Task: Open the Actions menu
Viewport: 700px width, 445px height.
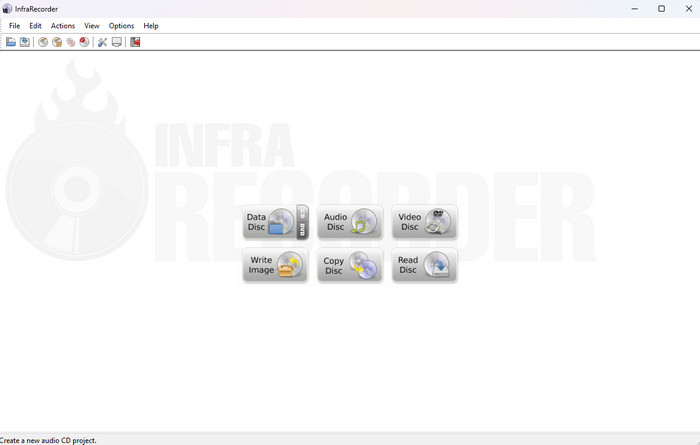Action: pyautogui.click(x=62, y=26)
